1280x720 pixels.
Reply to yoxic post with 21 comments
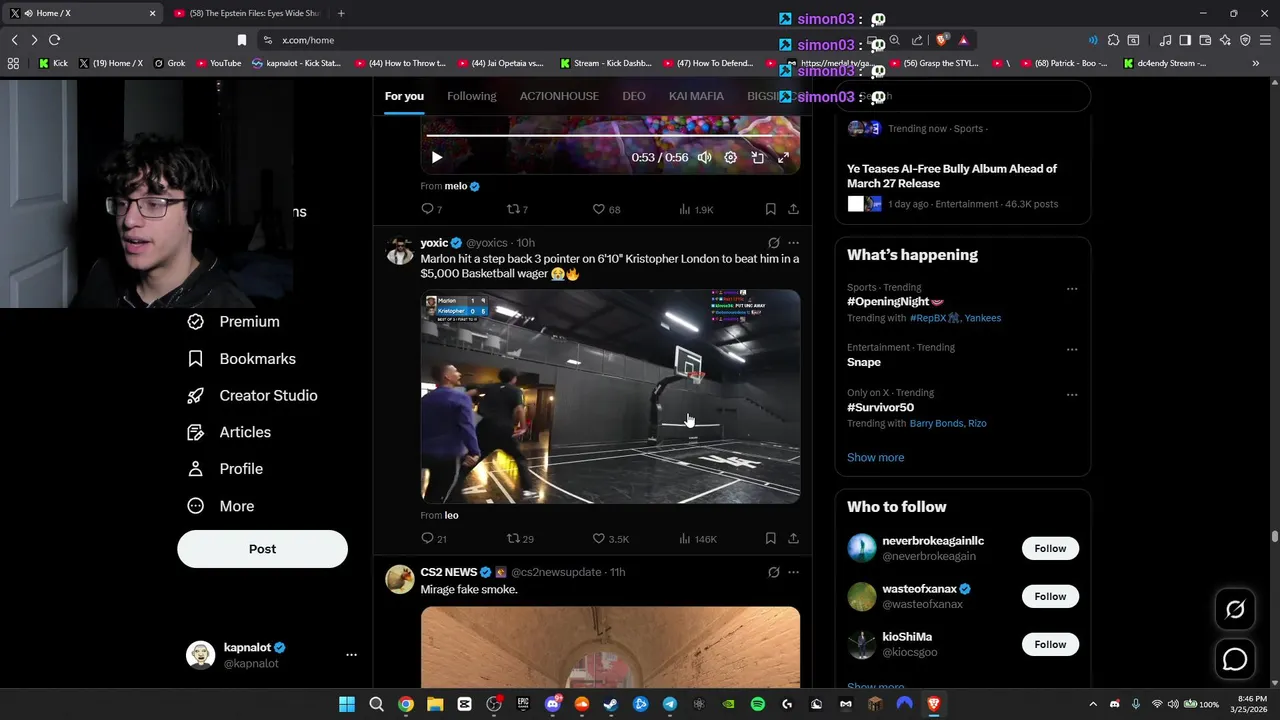coord(433,539)
